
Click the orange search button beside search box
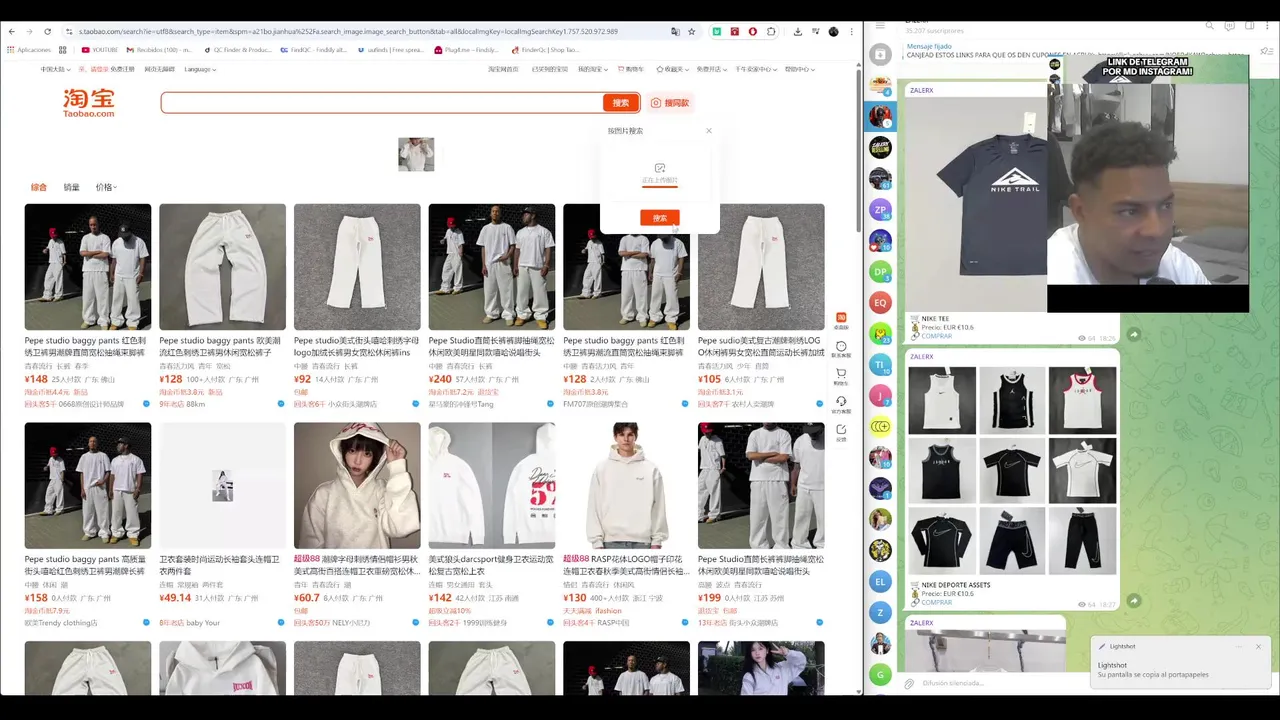point(620,102)
